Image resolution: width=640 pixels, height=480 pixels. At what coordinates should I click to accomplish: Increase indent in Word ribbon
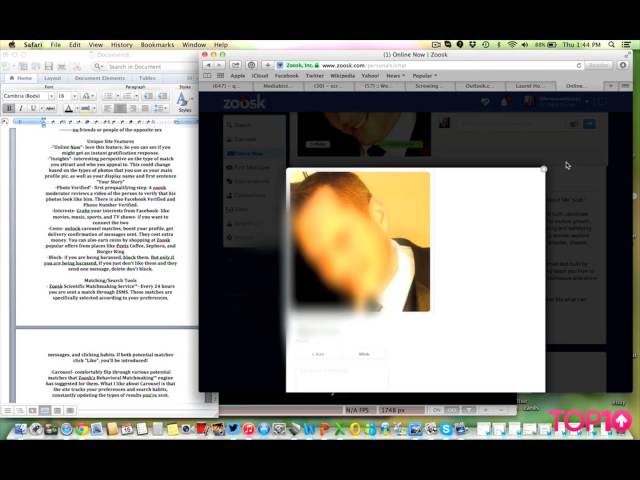tap(162, 96)
